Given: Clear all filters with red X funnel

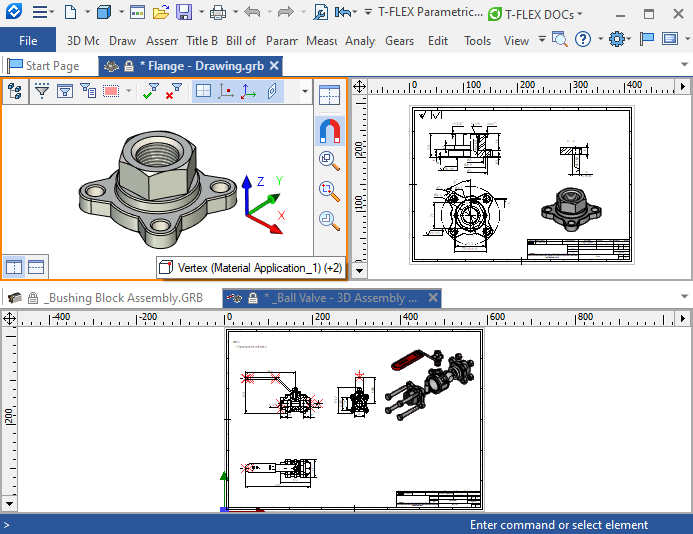Looking at the screenshot, I should click(174, 91).
